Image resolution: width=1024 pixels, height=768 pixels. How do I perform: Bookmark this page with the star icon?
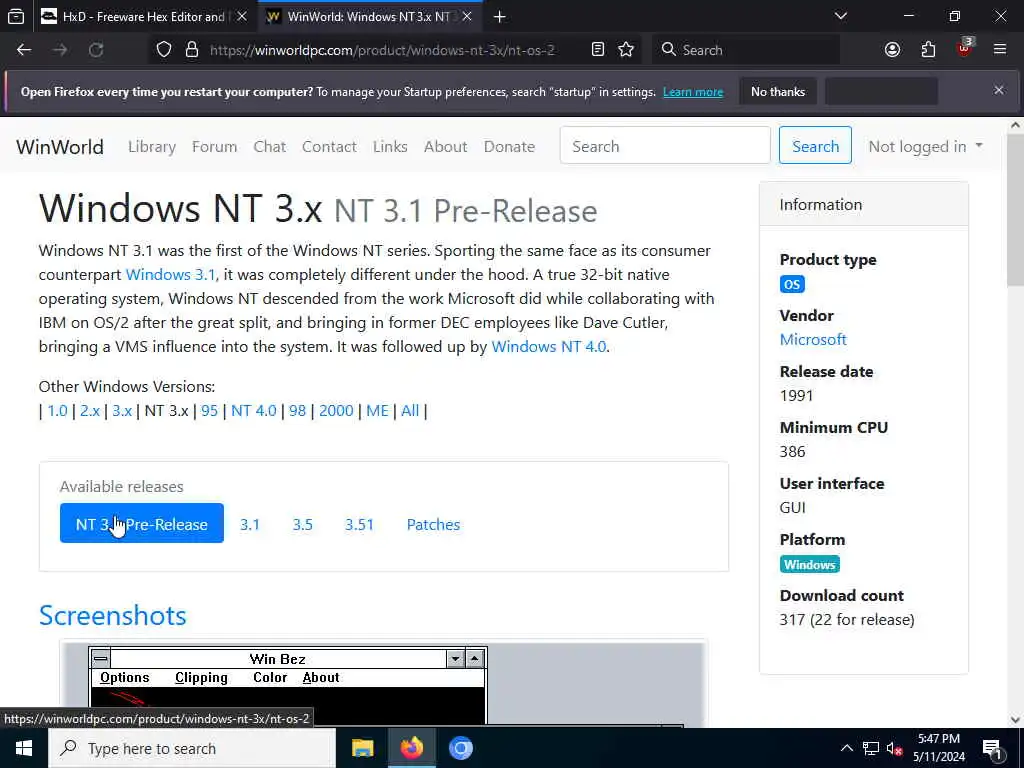626,50
